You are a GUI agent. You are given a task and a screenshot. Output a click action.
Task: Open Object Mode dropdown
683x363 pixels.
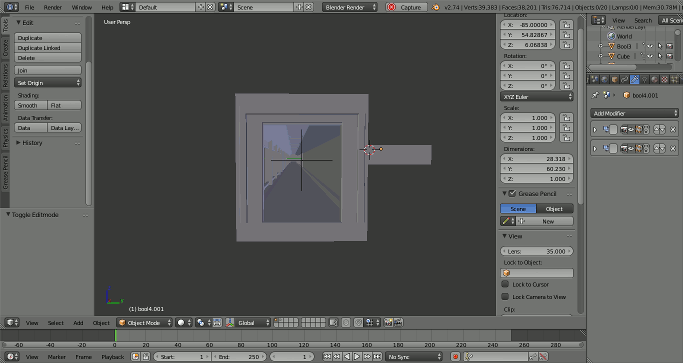click(x=145, y=323)
